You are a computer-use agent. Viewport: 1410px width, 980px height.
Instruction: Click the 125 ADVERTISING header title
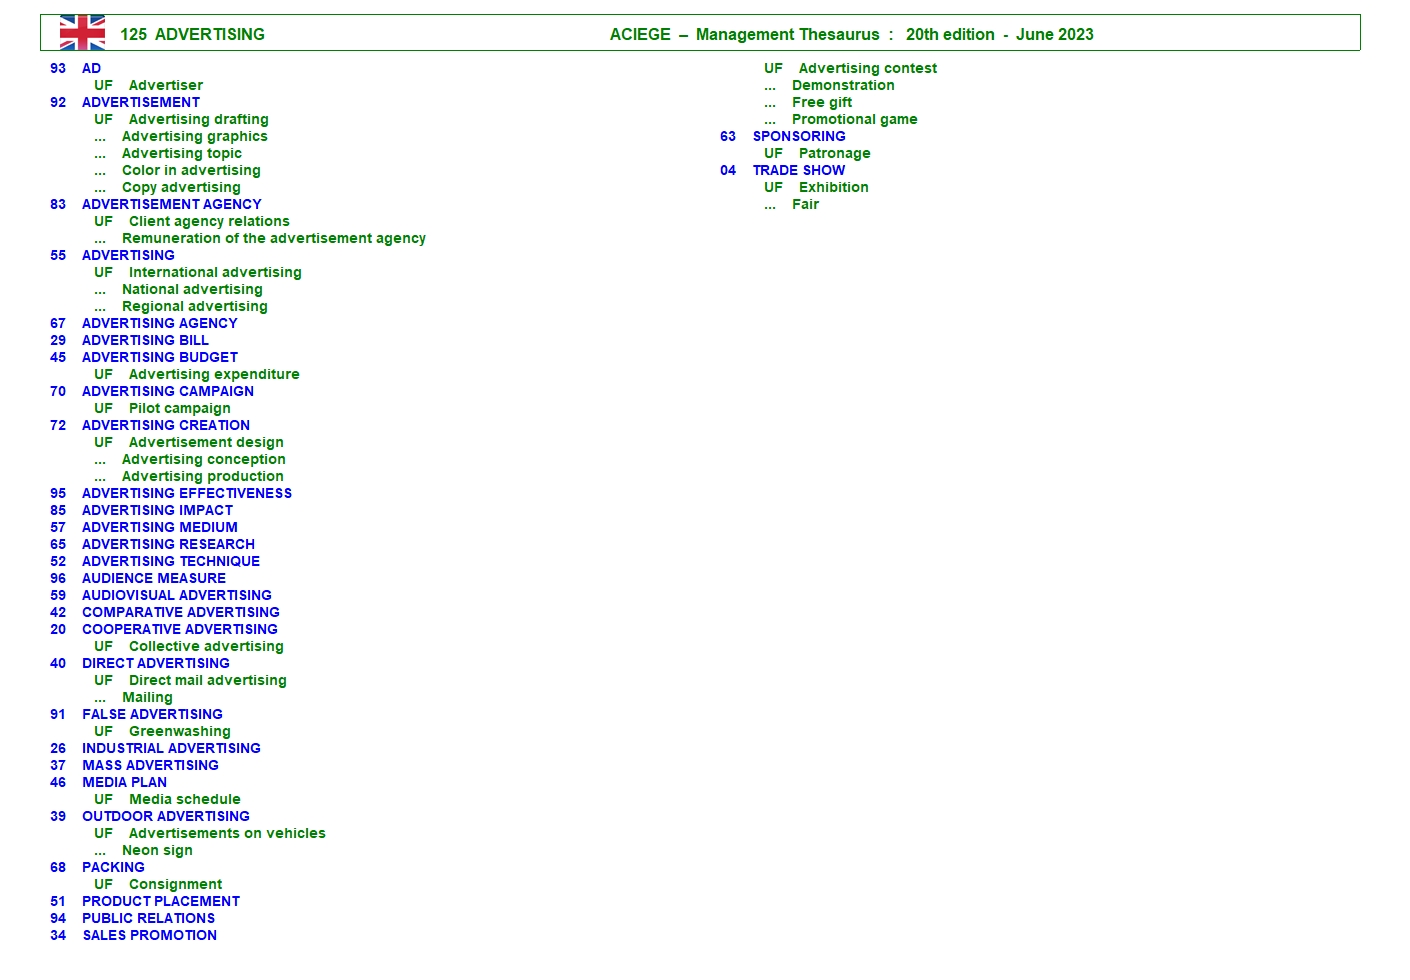tap(192, 34)
